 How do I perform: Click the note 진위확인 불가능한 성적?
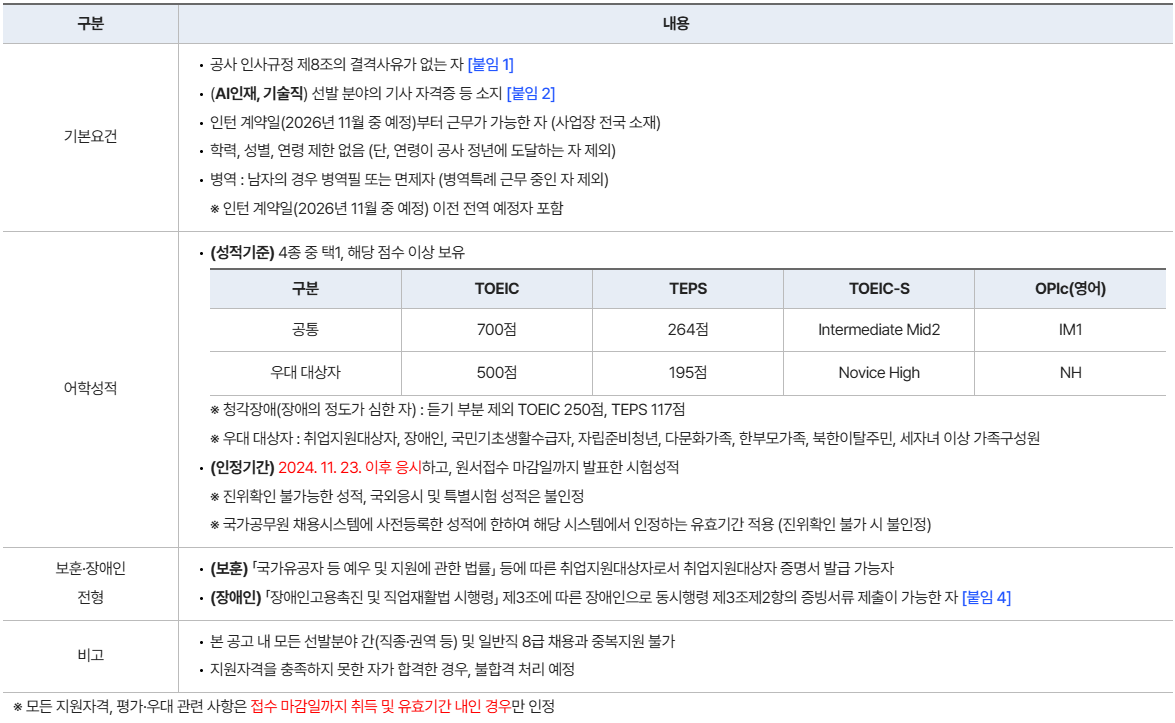[396, 496]
